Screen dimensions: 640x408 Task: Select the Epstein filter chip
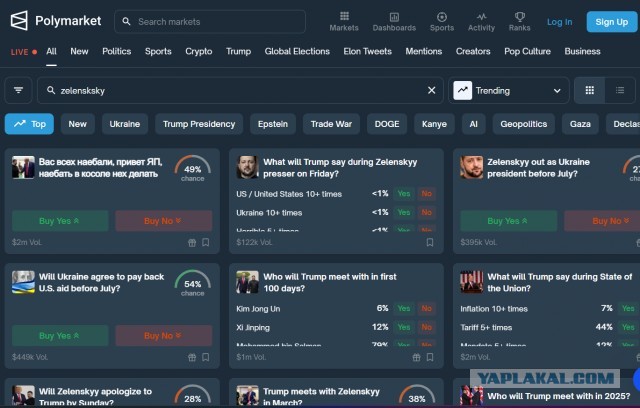pyautogui.click(x=273, y=124)
